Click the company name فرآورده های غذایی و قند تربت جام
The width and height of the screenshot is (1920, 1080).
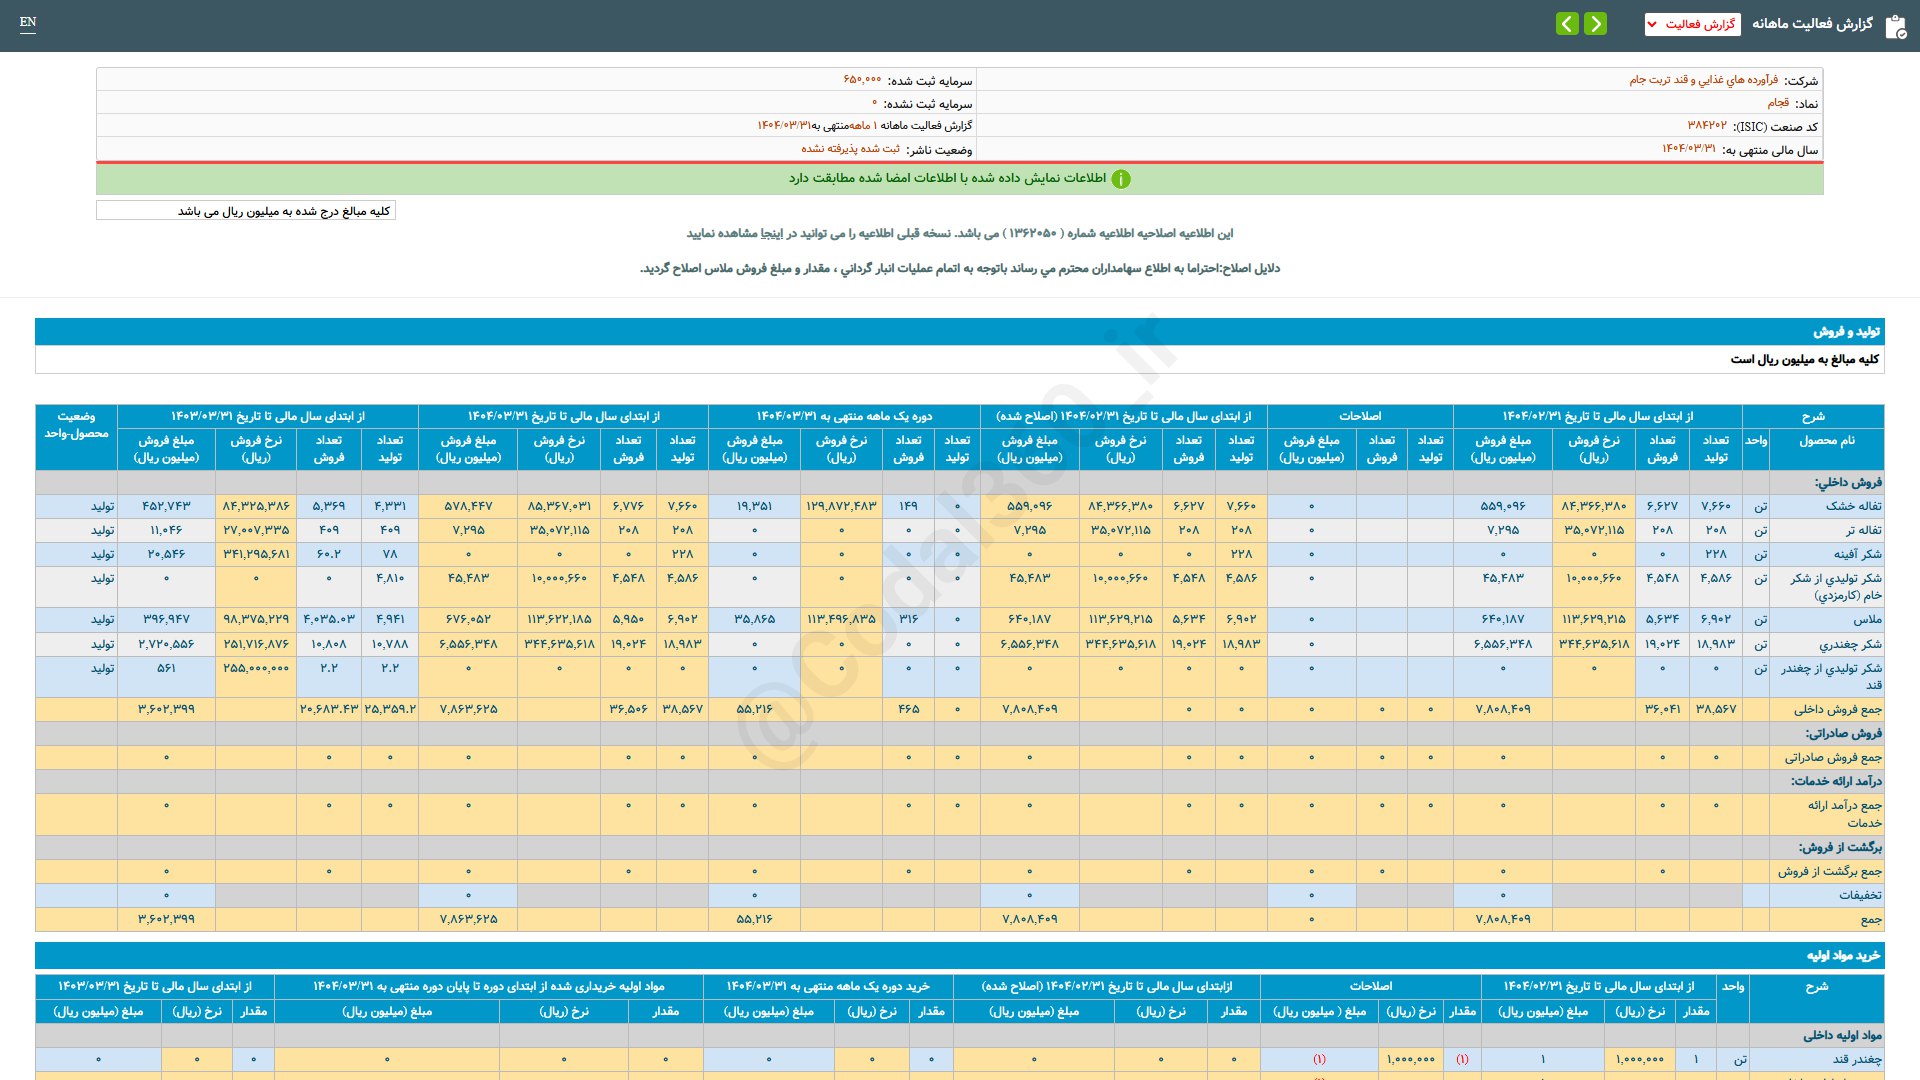[x=1704, y=80]
